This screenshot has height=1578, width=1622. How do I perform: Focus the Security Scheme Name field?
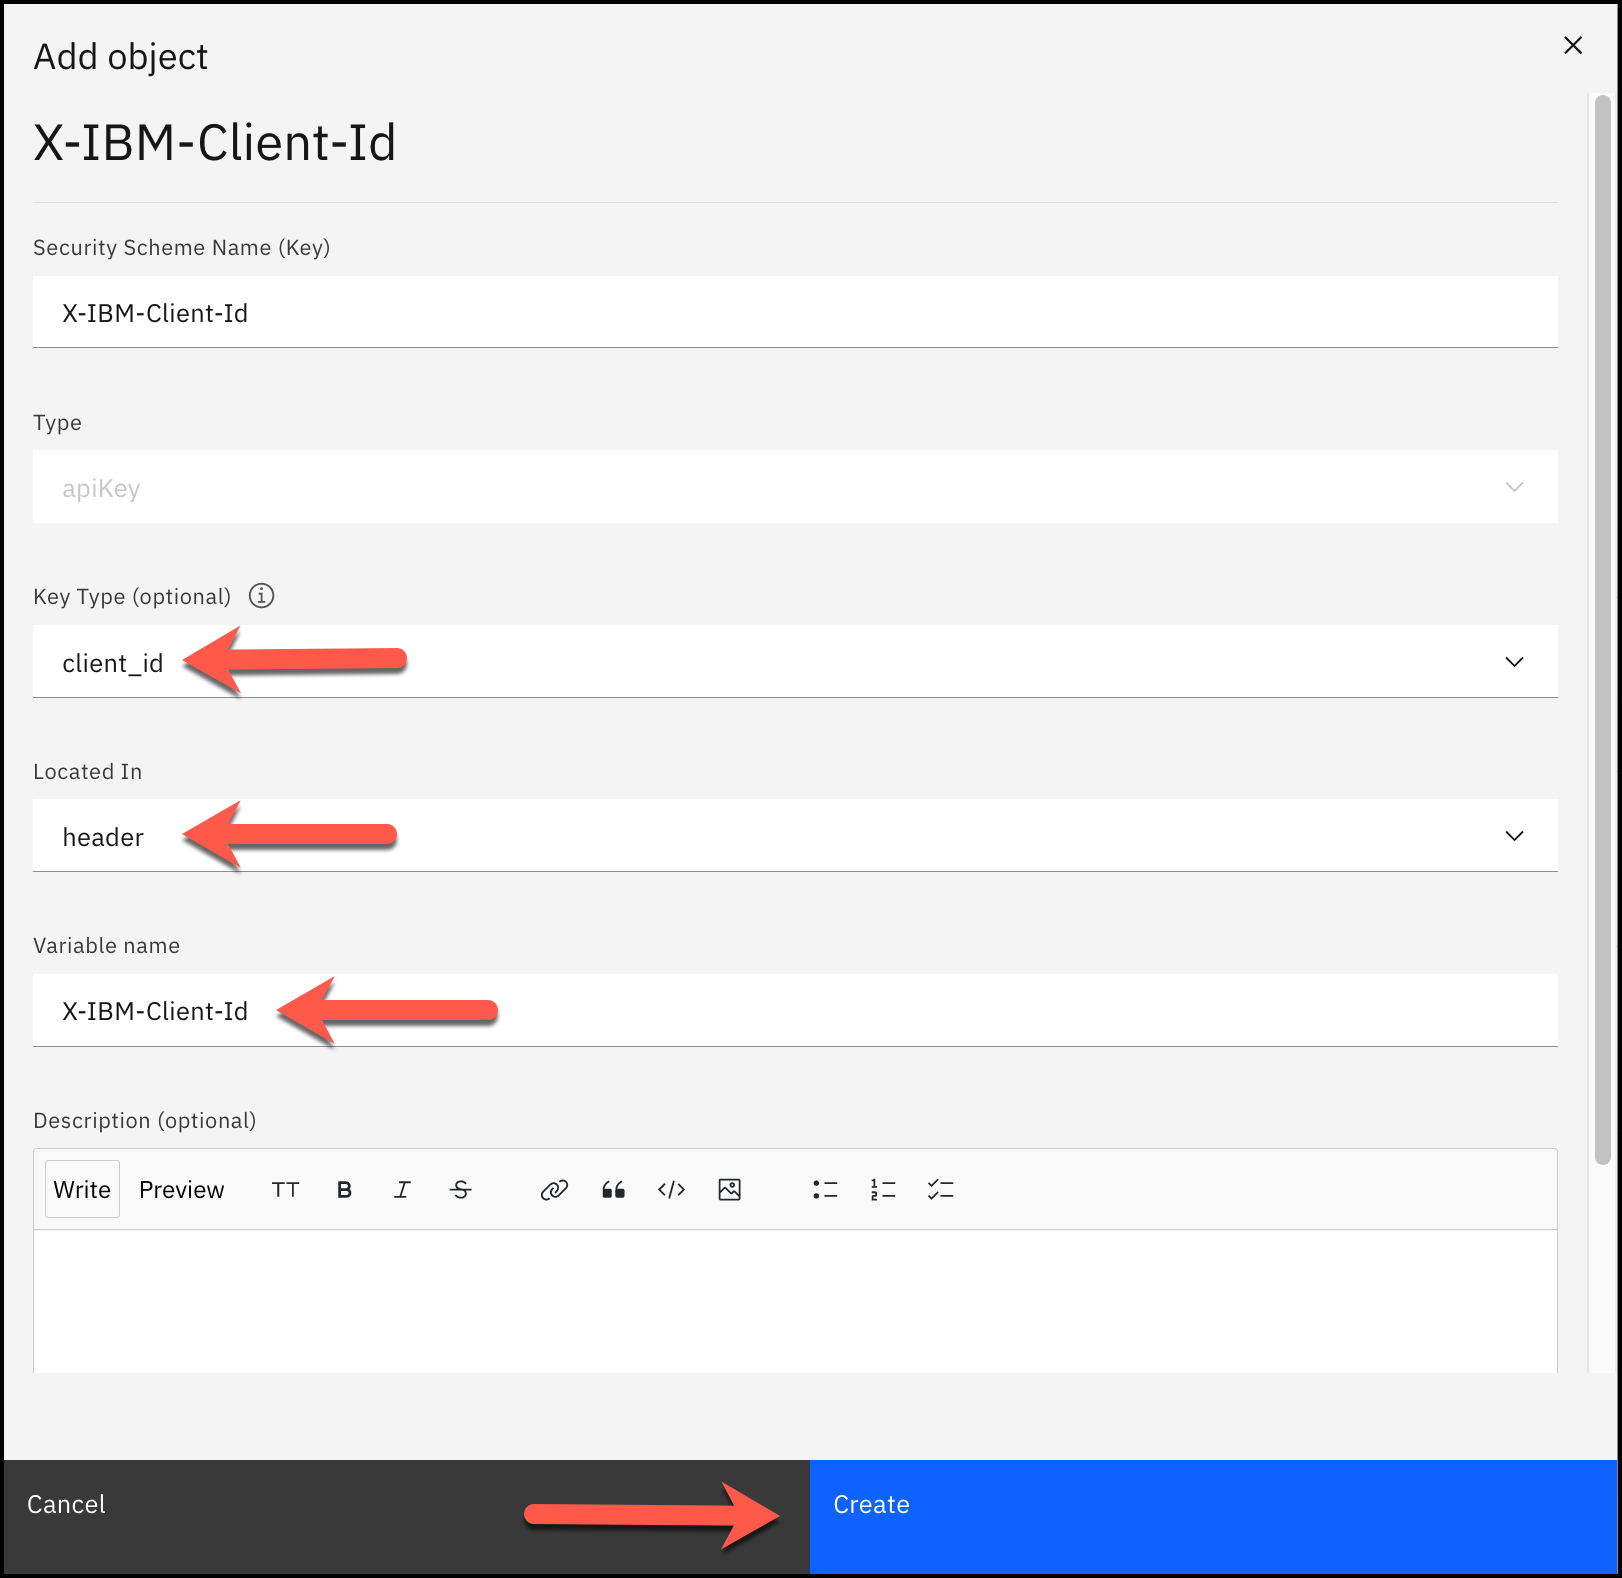(x=795, y=312)
